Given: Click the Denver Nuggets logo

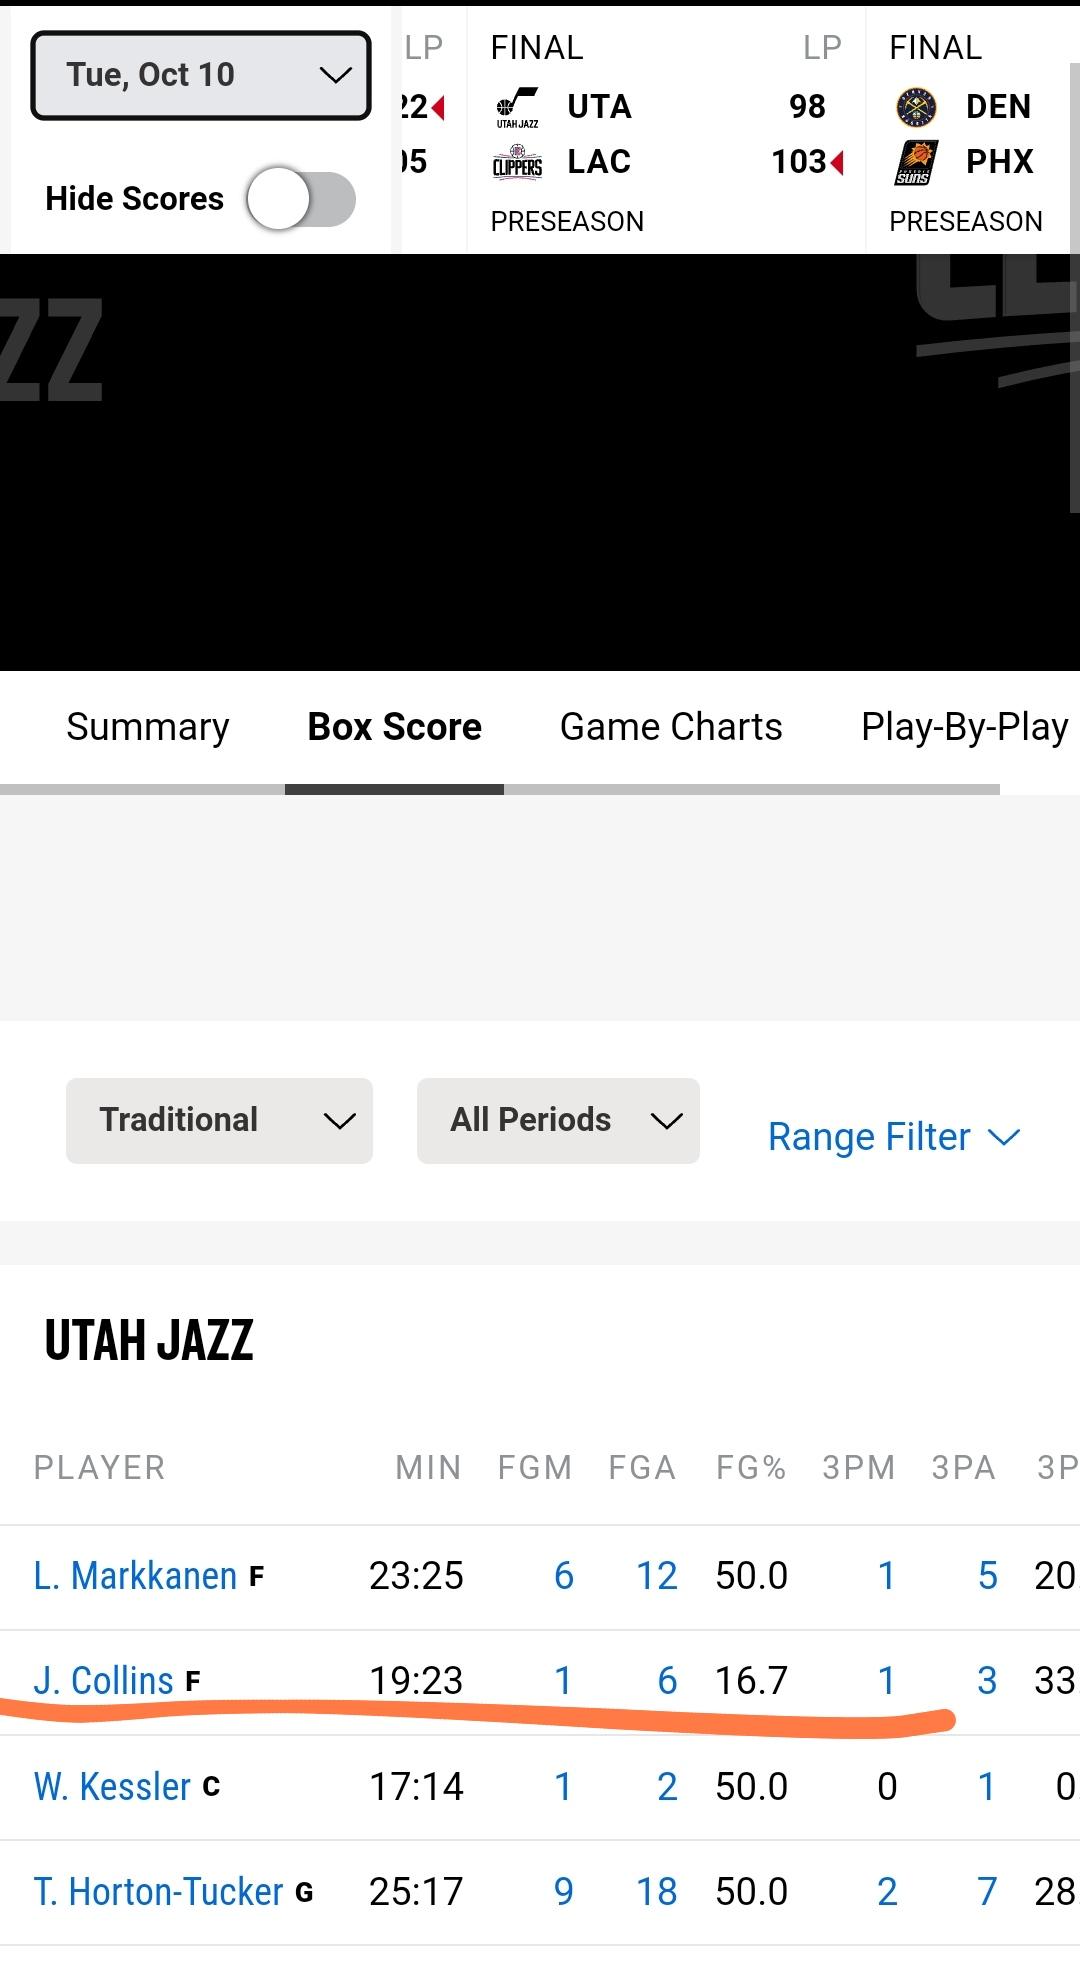Looking at the screenshot, I should point(915,107).
